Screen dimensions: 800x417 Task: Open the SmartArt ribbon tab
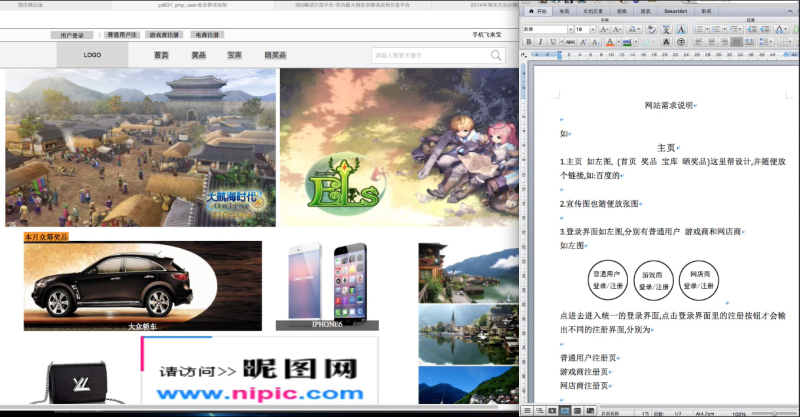676,11
